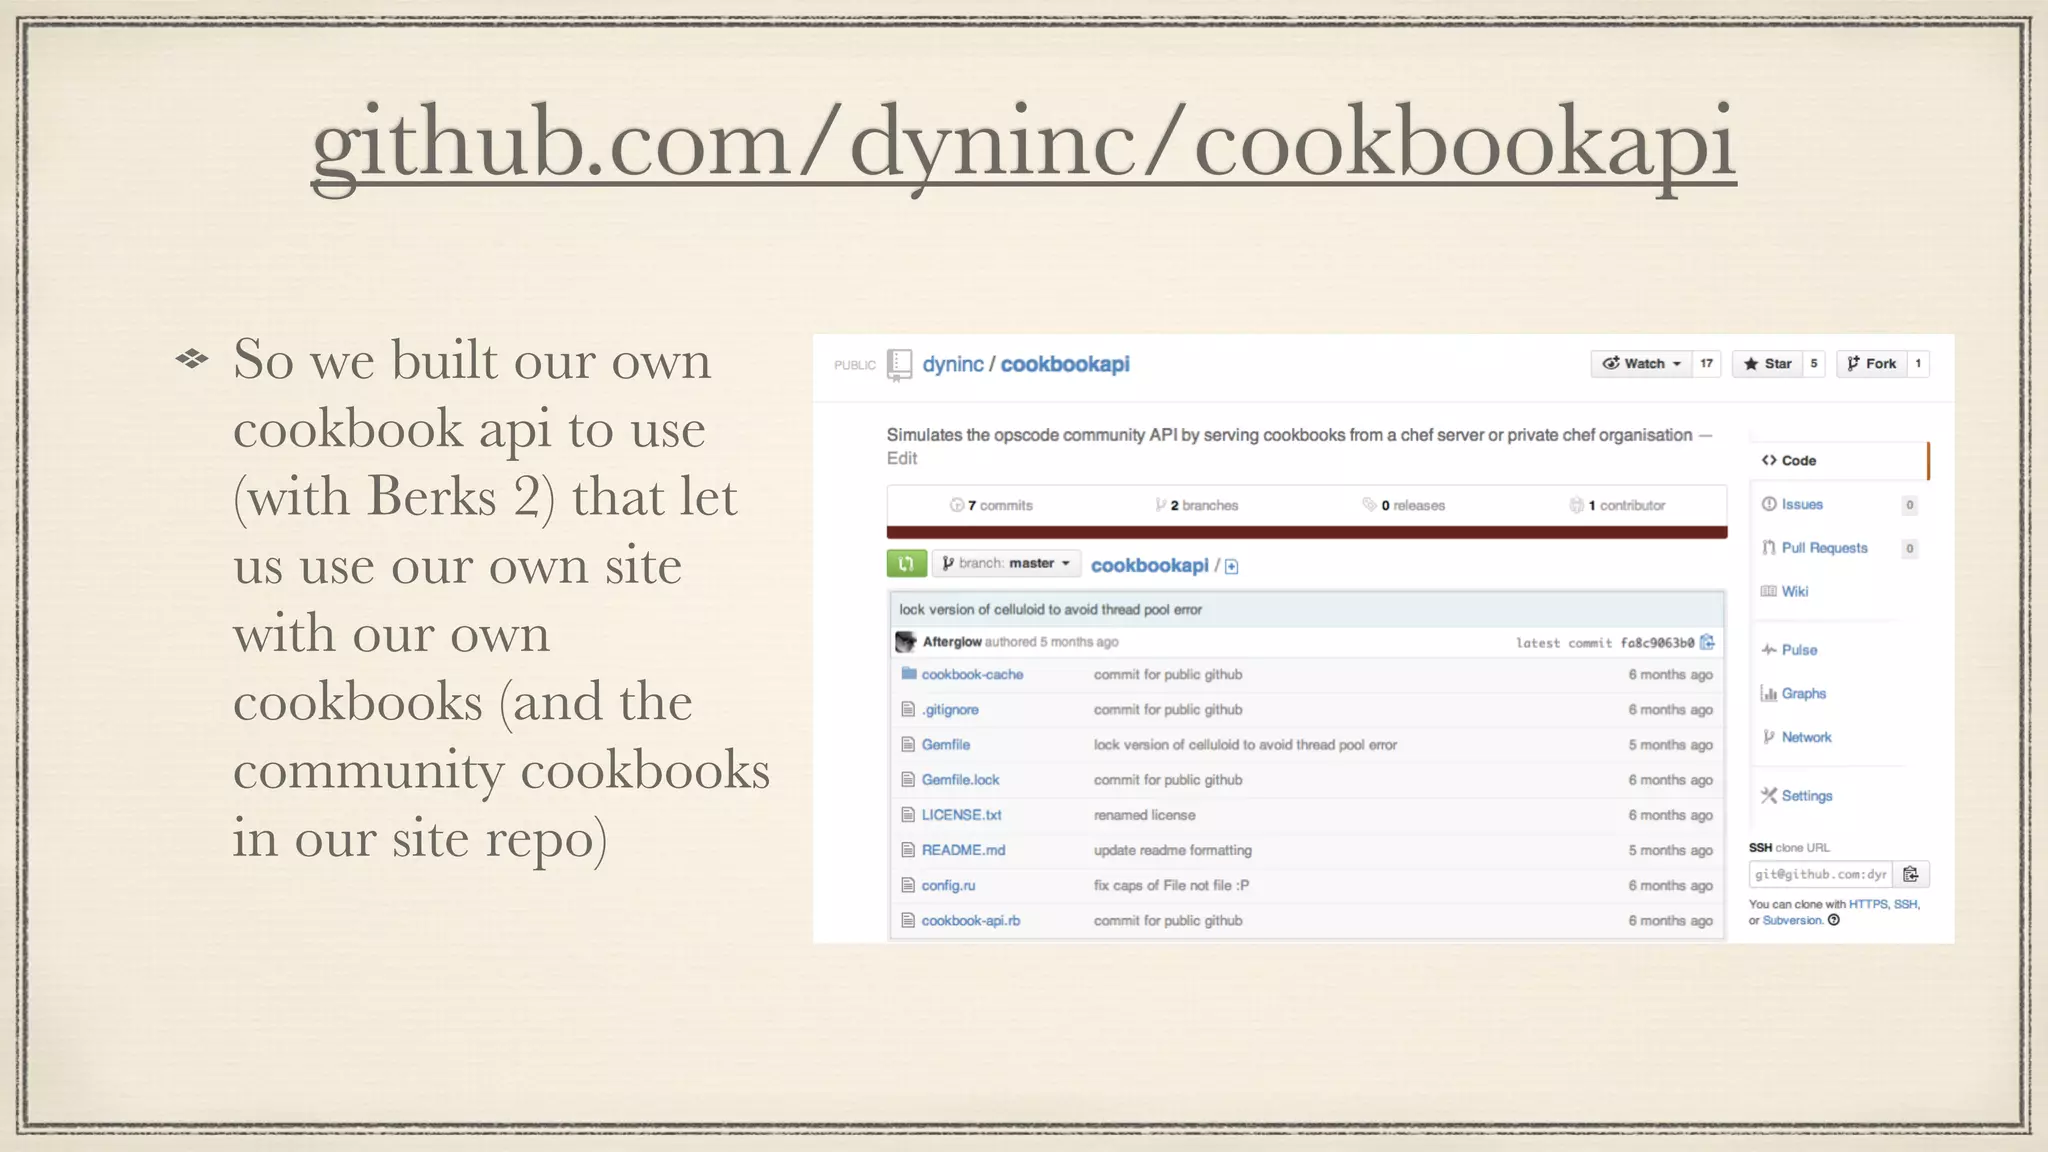View the 5 stargazers count
This screenshot has width=2048, height=1152.
1814,364
